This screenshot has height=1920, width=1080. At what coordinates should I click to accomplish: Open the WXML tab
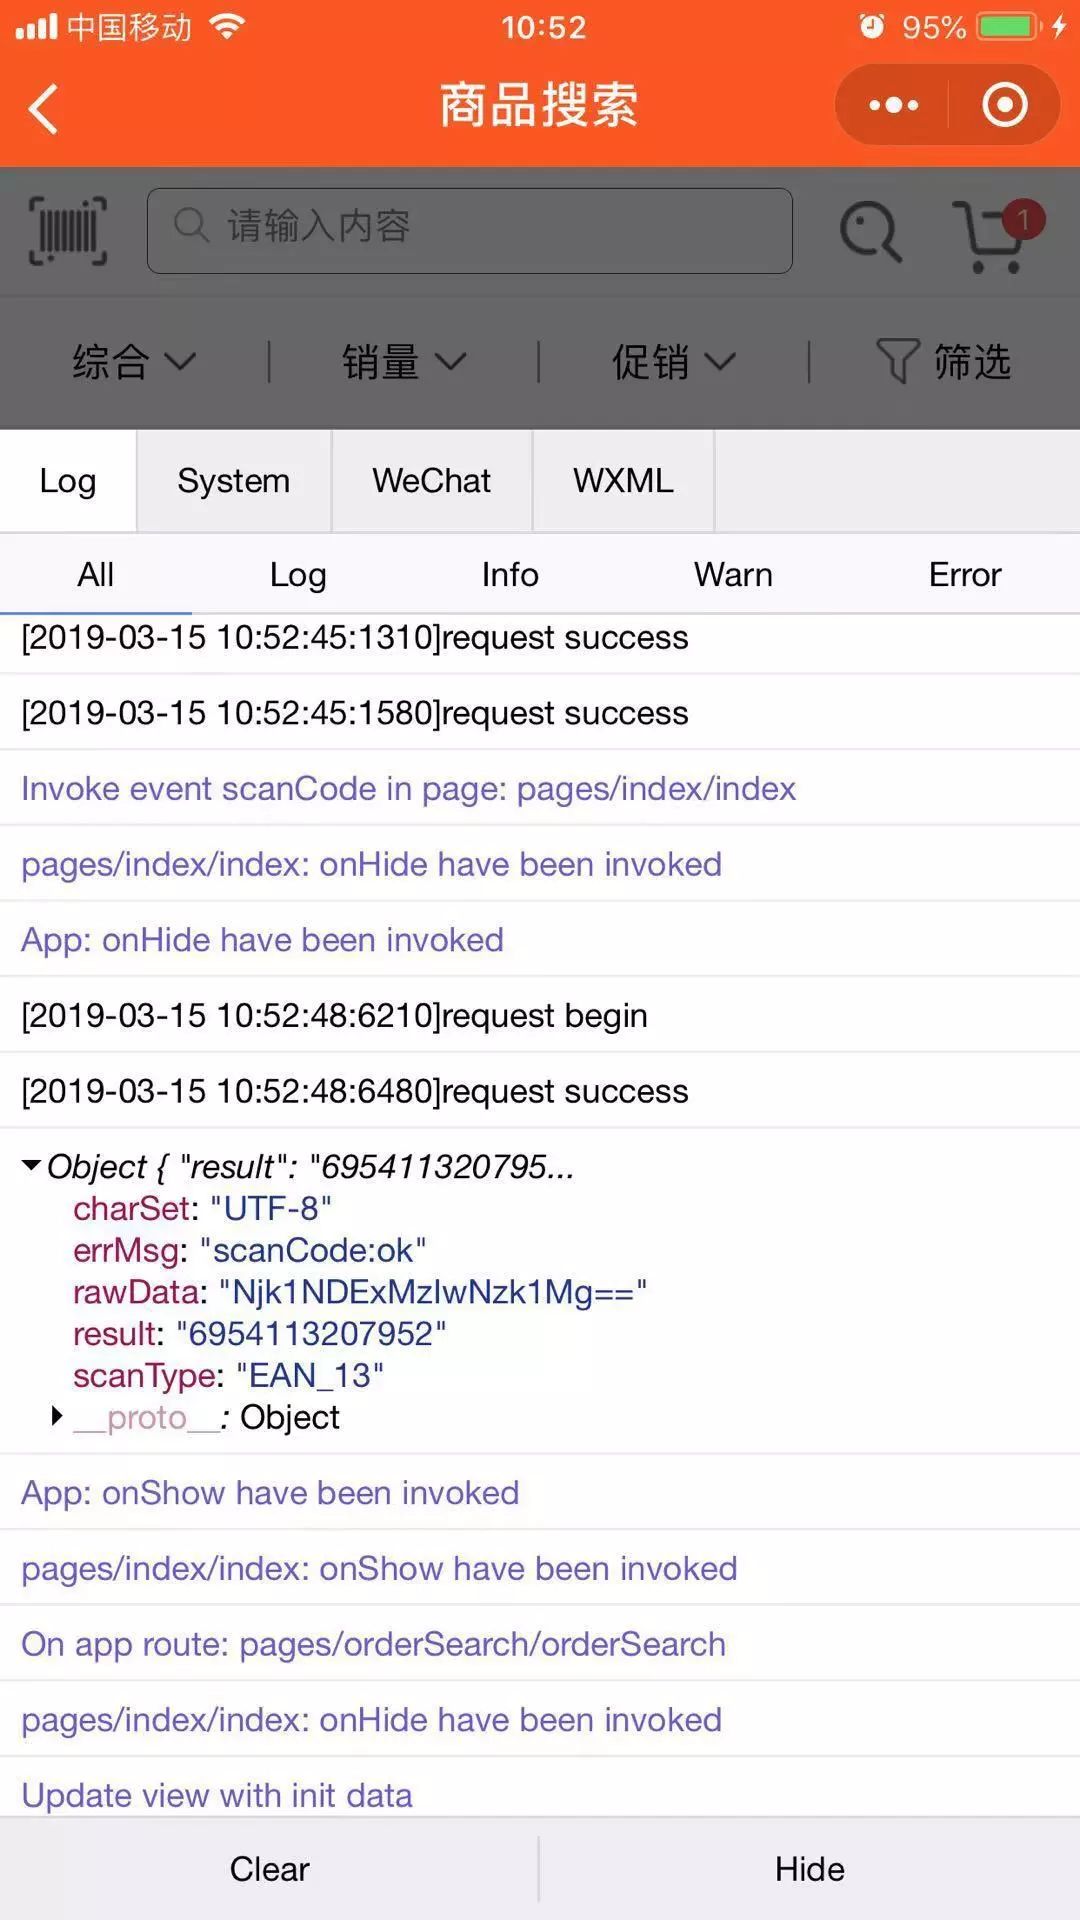[623, 481]
